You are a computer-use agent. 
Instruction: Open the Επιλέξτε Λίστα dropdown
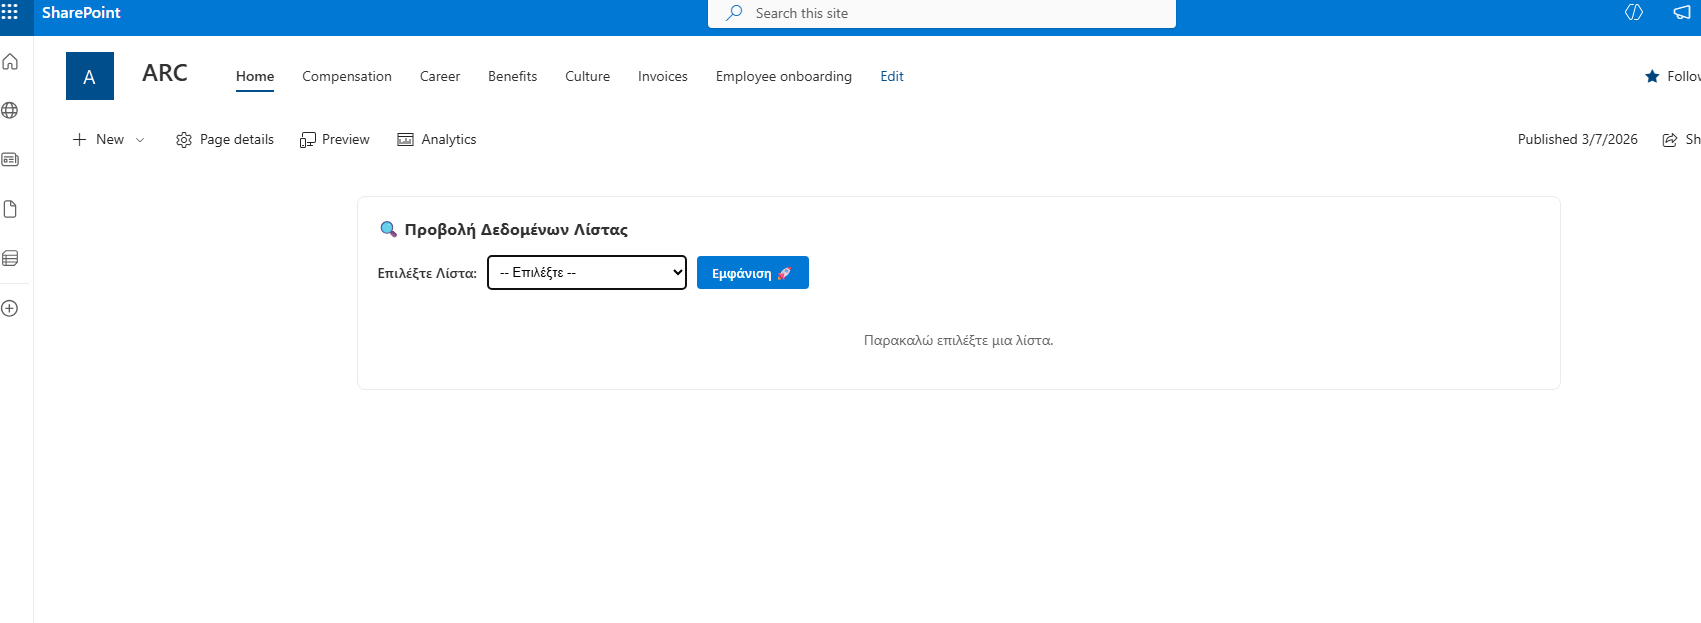[x=587, y=272]
